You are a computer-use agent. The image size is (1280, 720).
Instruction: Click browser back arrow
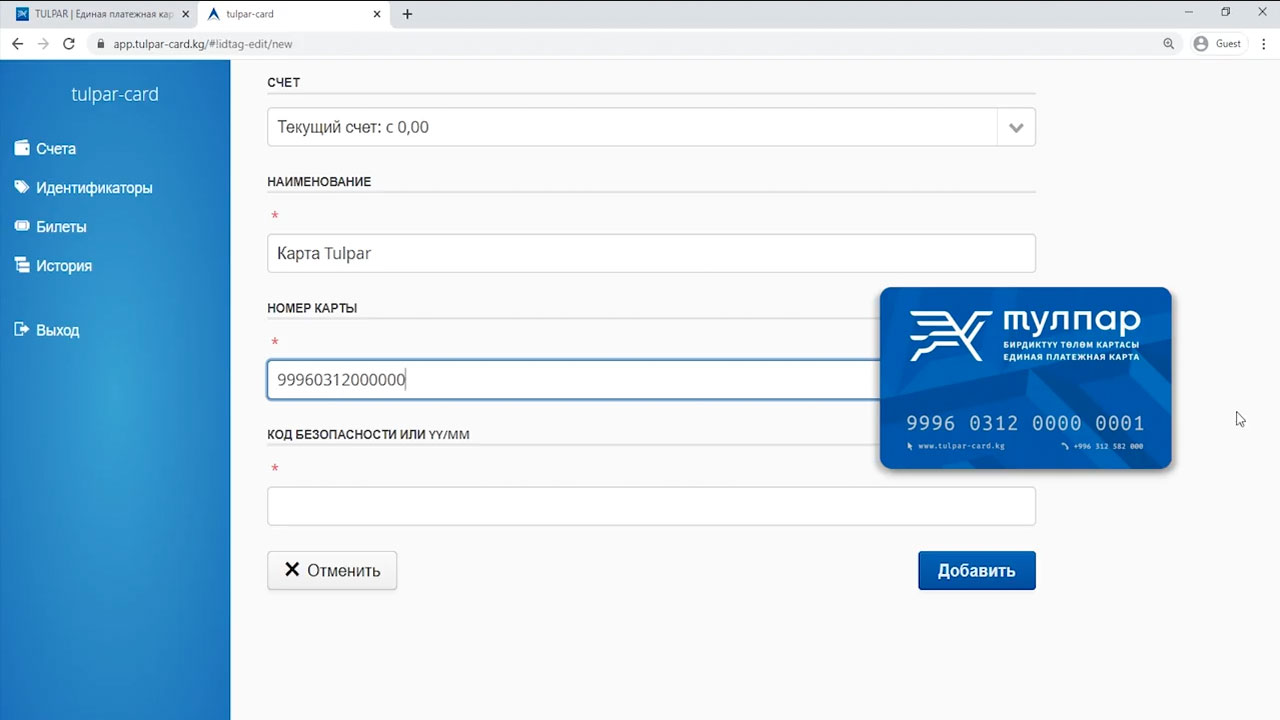[17, 44]
